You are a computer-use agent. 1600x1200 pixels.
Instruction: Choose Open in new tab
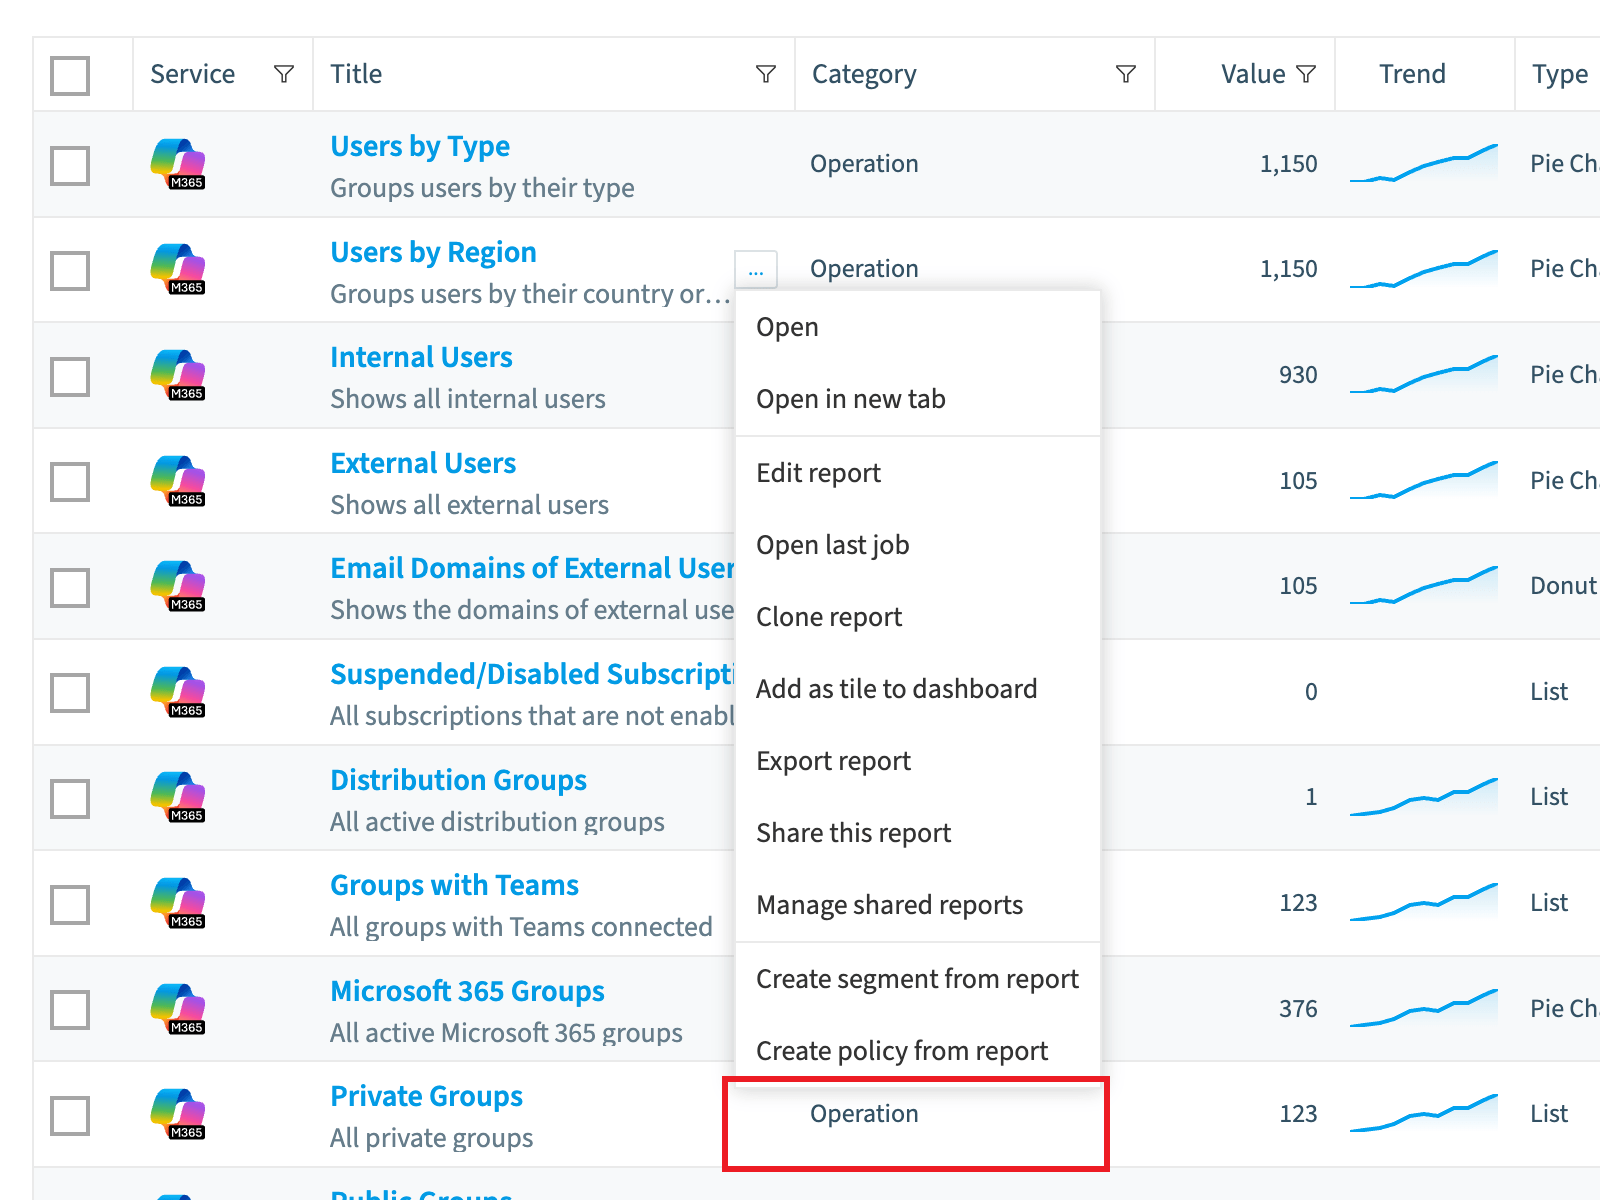point(918,399)
